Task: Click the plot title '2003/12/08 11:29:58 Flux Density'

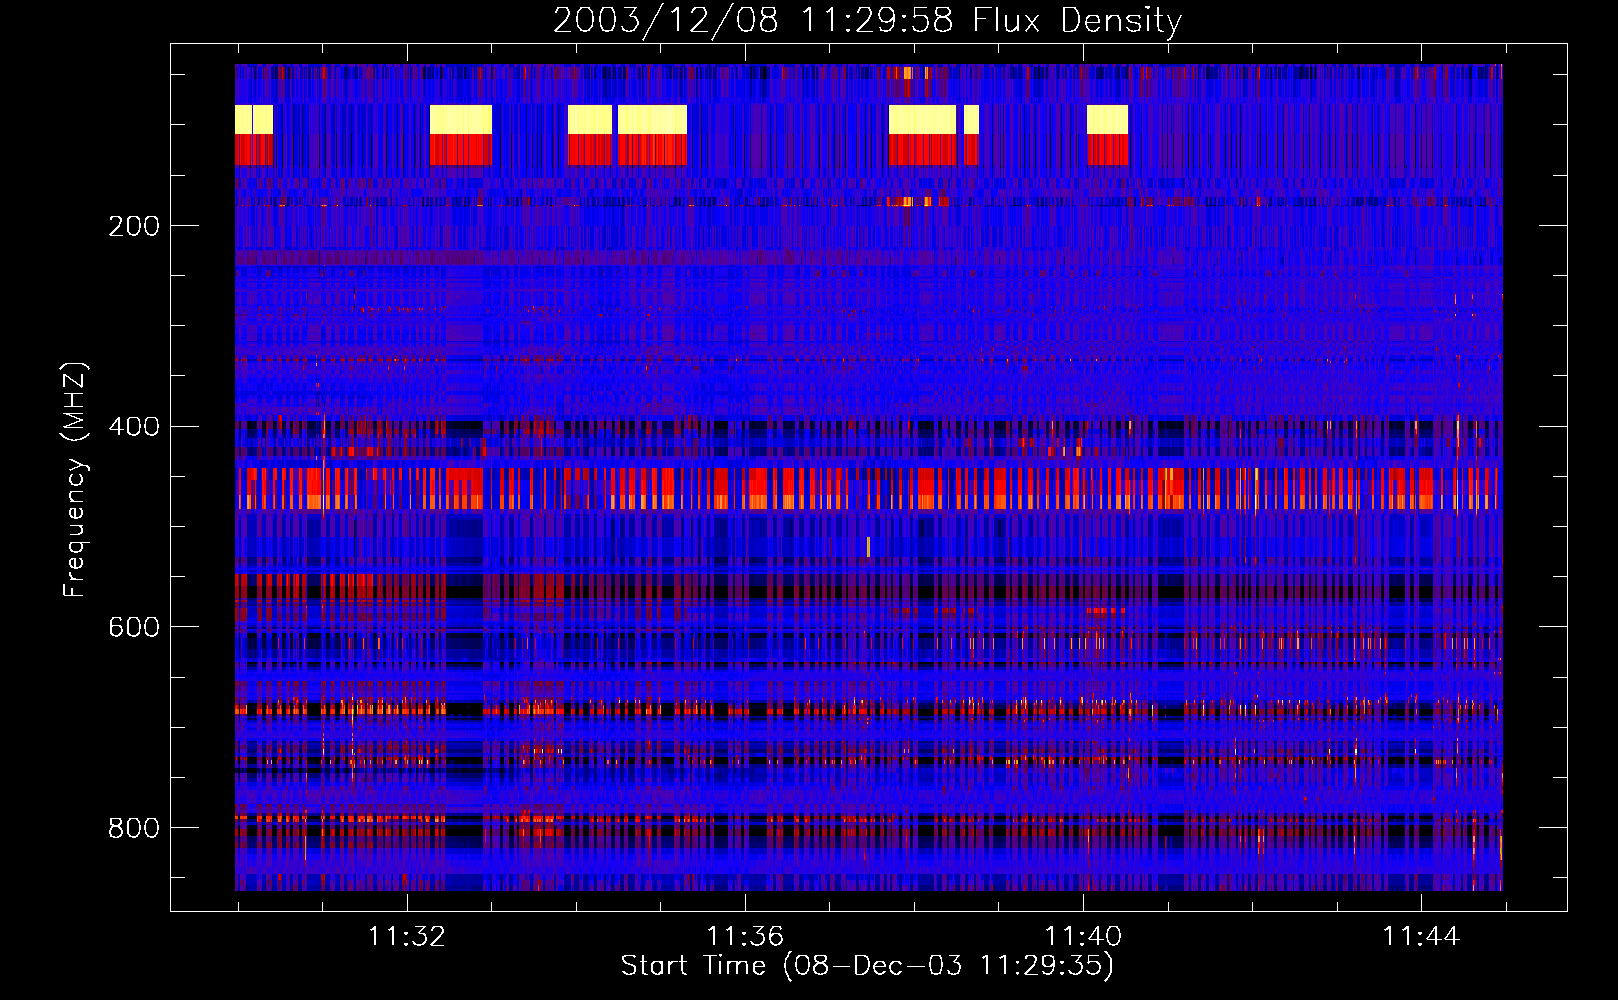Action: click(x=868, y=20)
